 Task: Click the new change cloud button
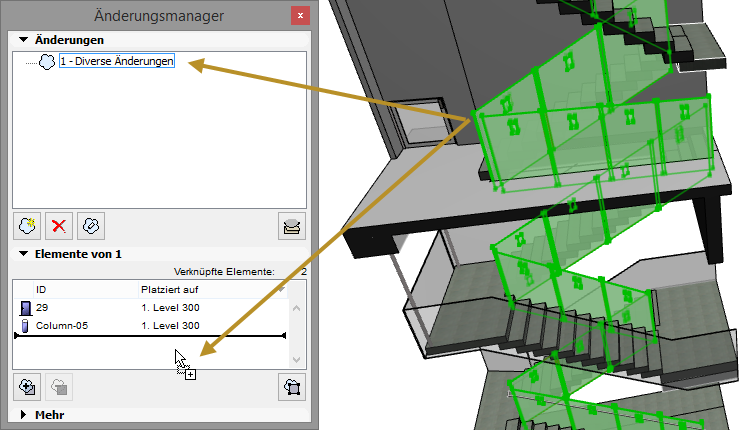click(27, 225)
